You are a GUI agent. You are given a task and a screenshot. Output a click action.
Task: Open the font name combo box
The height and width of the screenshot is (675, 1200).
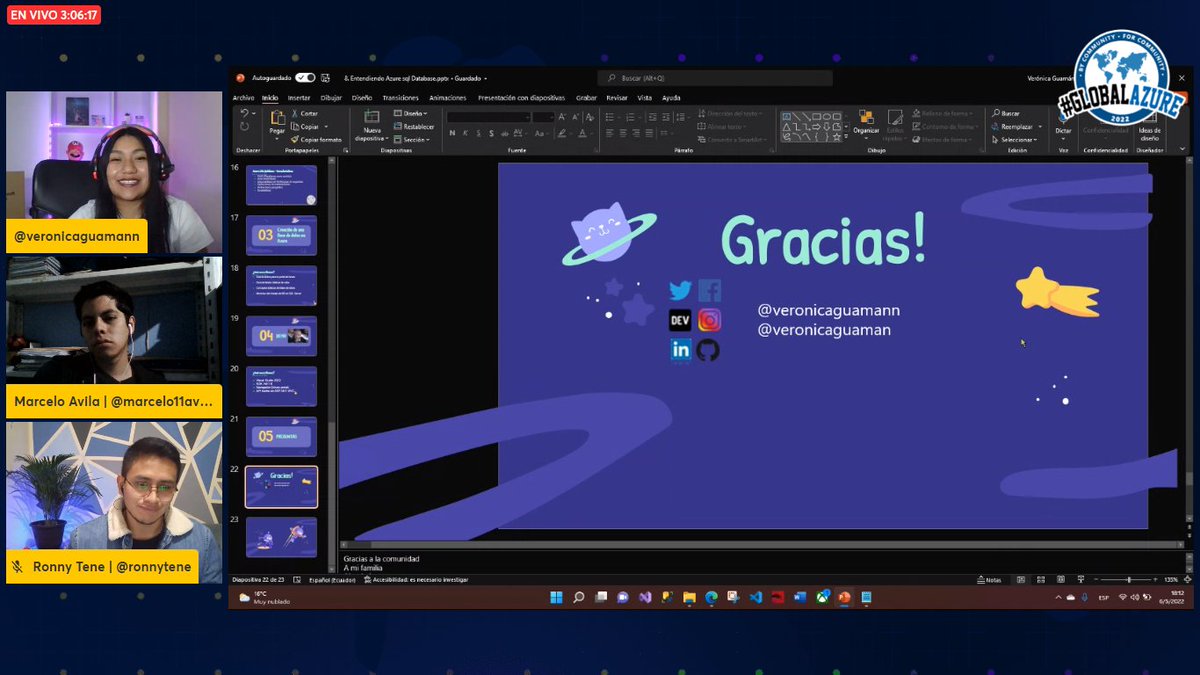coord(488,117)
